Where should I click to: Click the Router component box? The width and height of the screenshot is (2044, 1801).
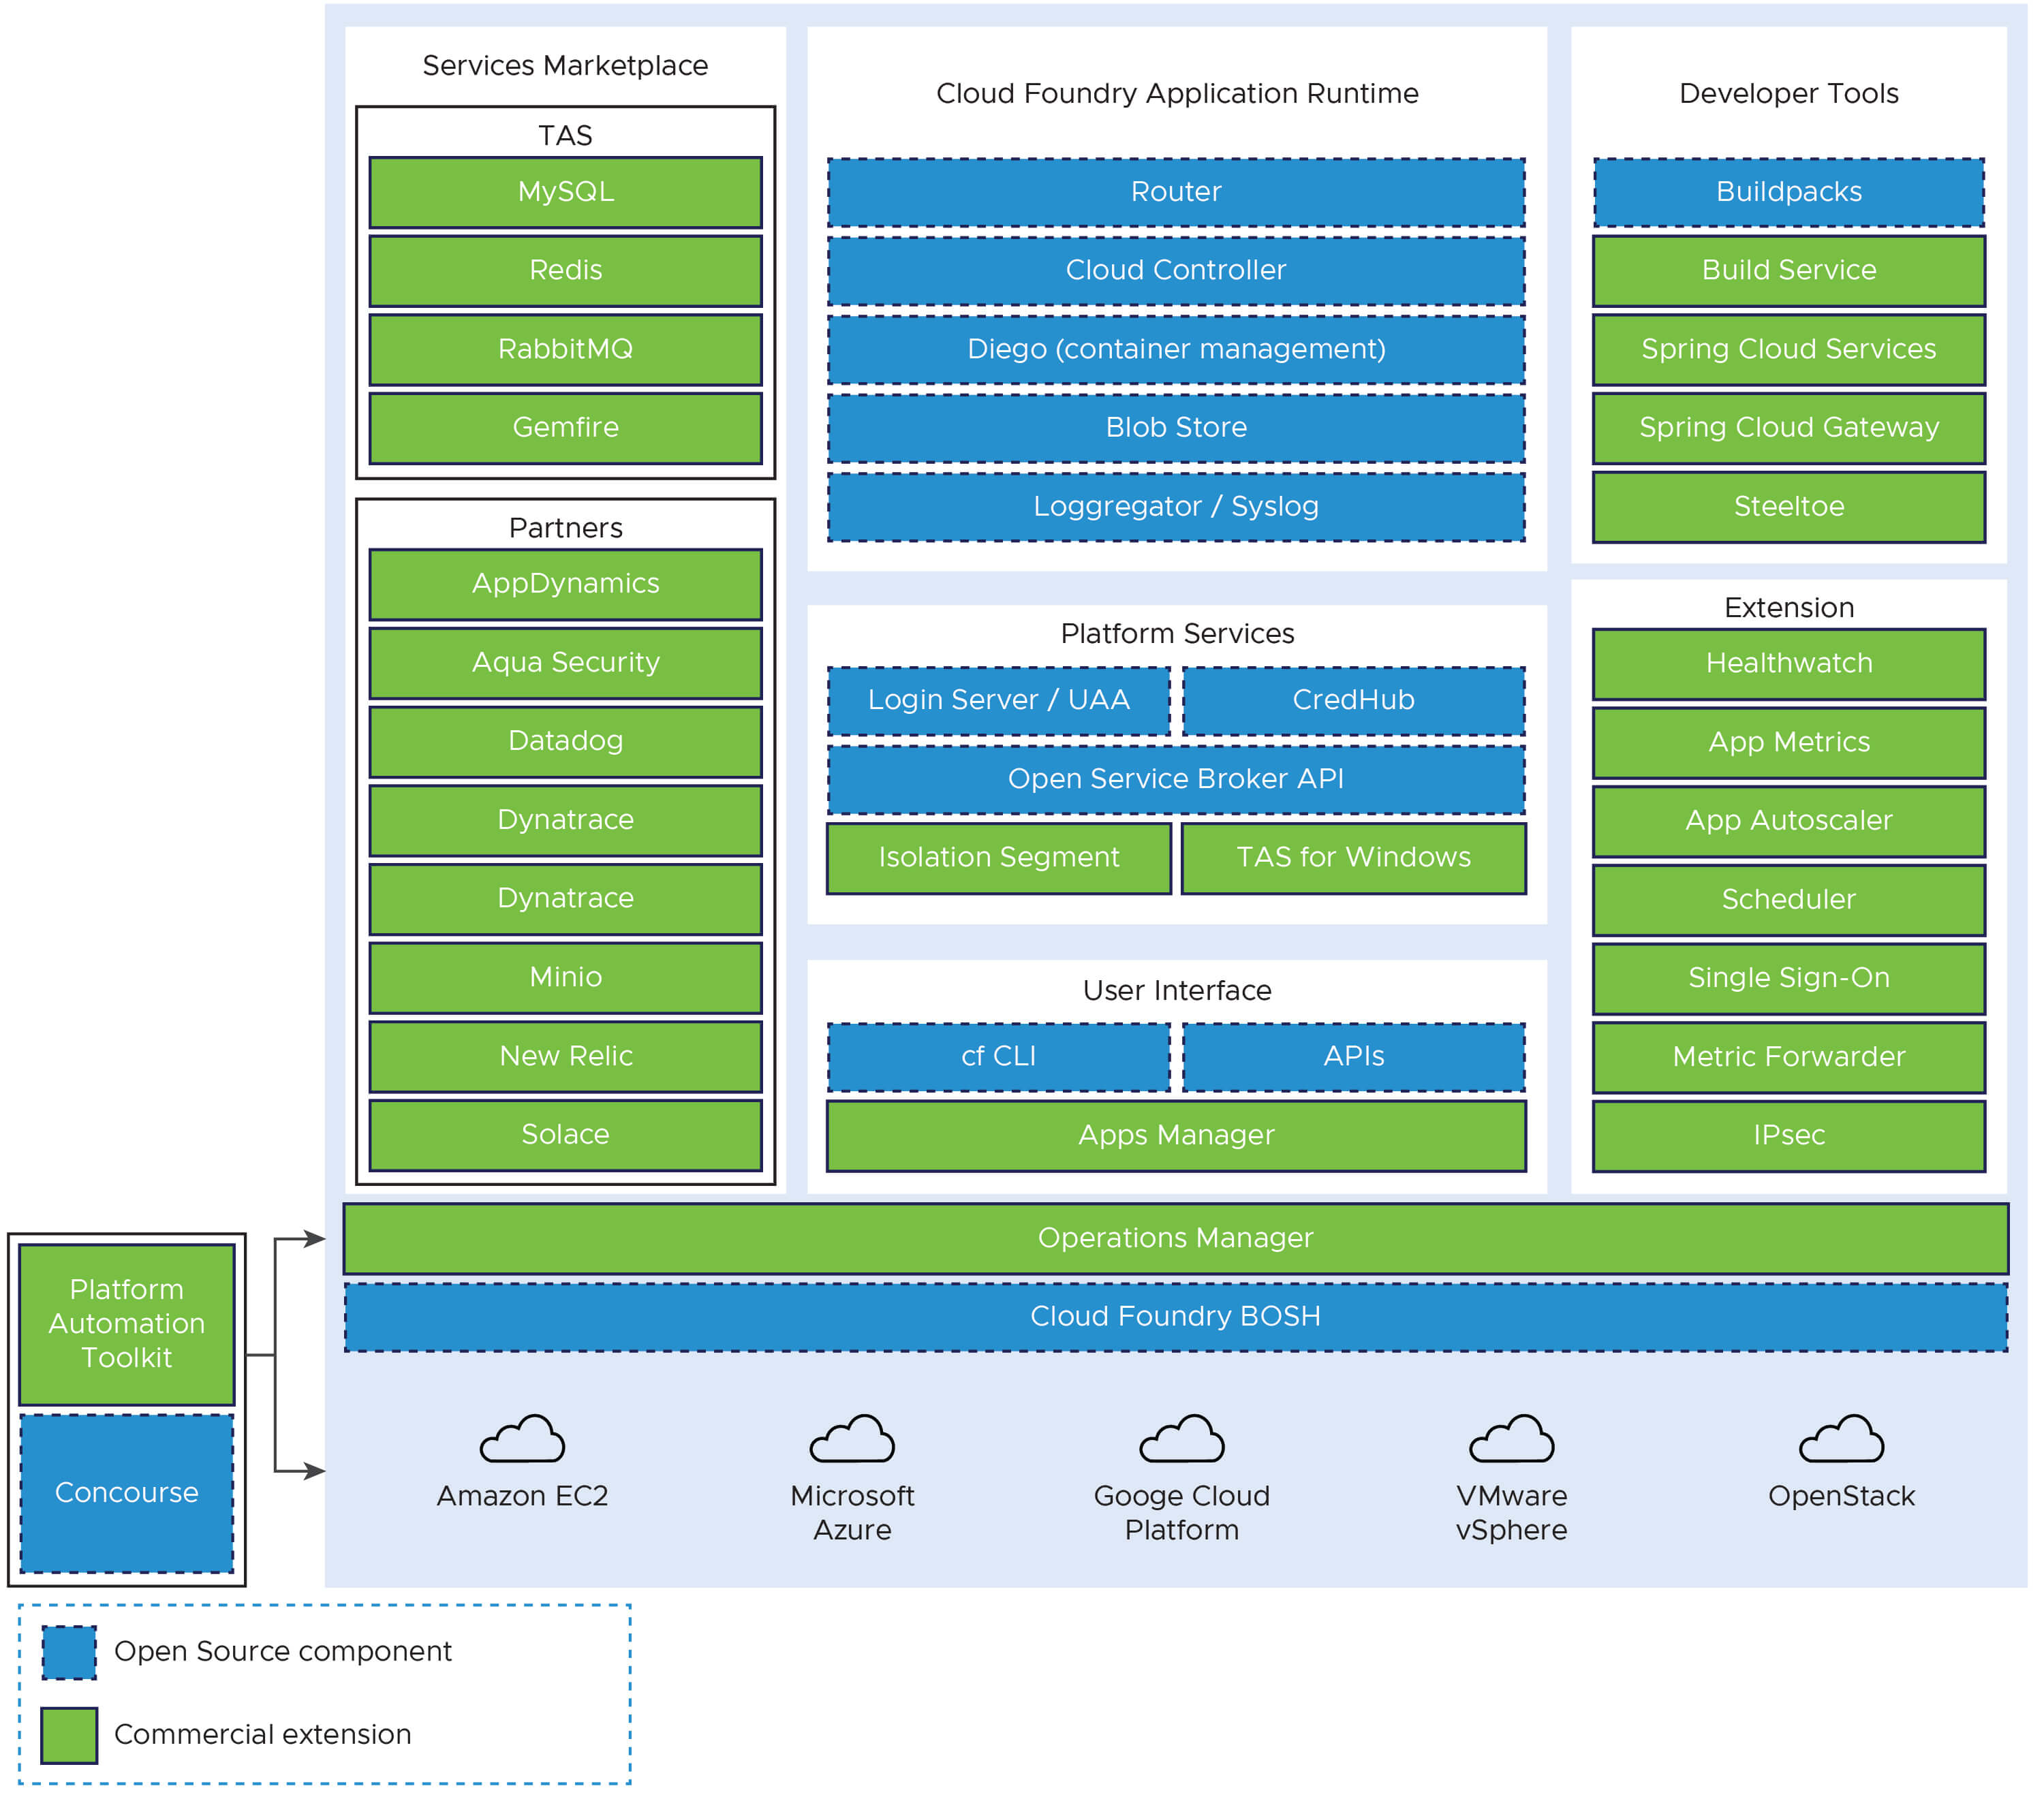pos(1176,192)
